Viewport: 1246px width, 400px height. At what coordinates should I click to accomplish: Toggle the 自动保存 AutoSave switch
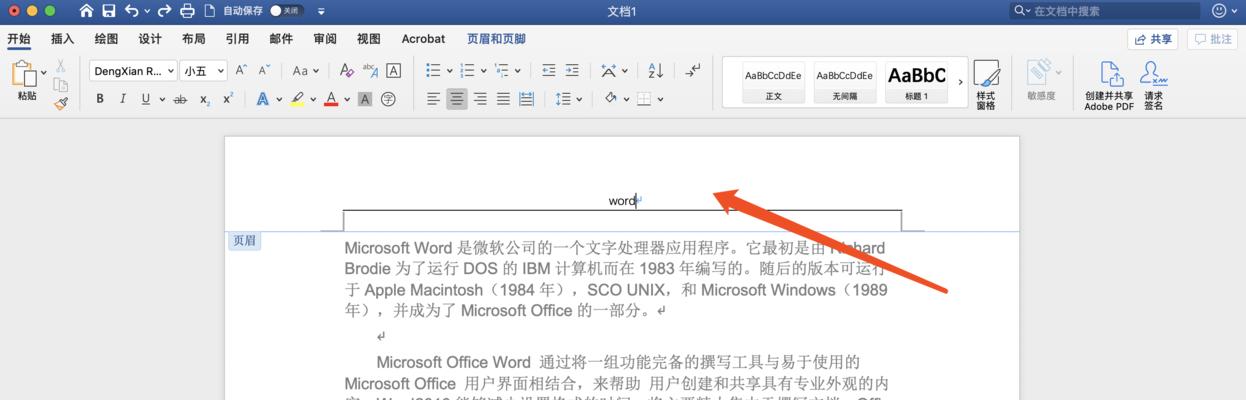tap(286, 11)
